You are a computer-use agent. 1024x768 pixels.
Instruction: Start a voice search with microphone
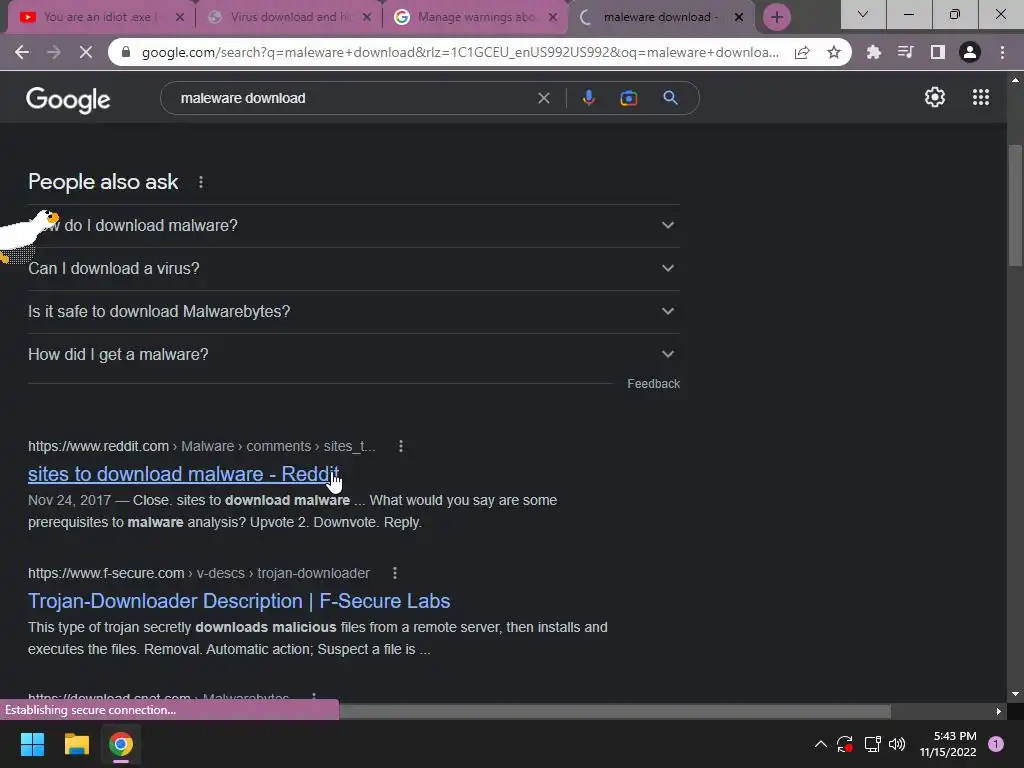(588, 98)
